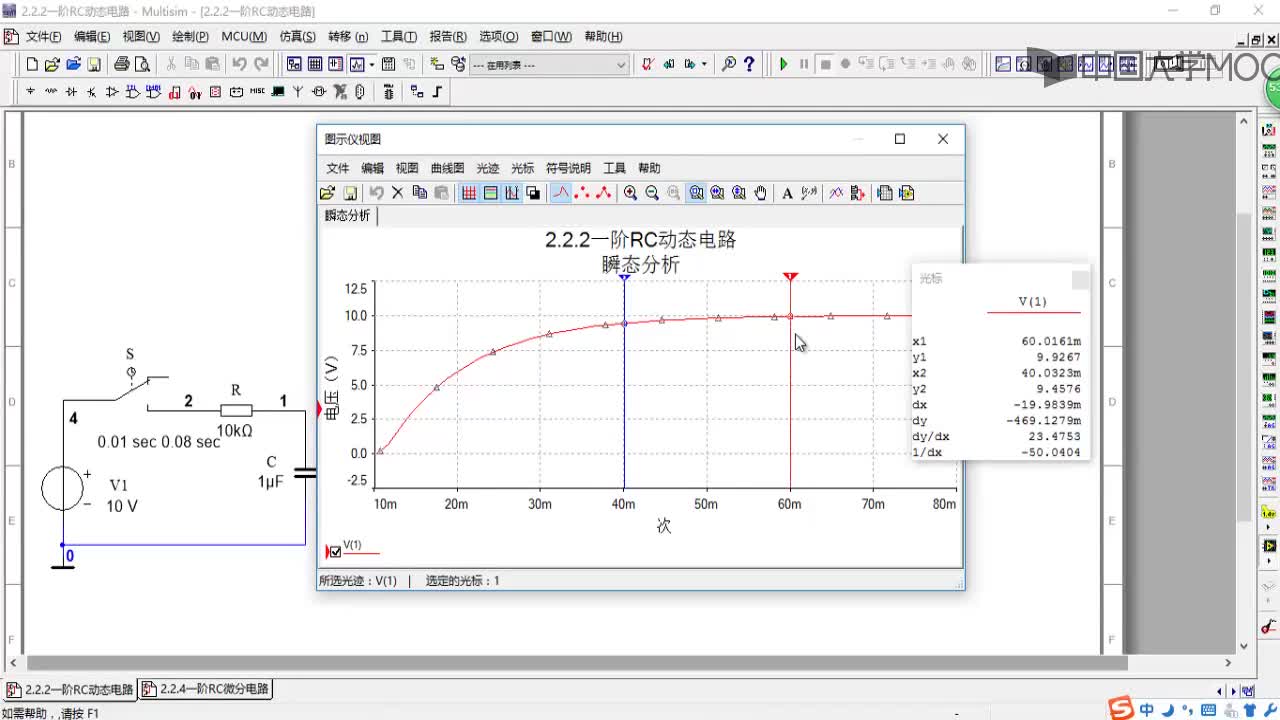Switch to 2.2.2一阶RC动态电路 tab

coord(69,689)
